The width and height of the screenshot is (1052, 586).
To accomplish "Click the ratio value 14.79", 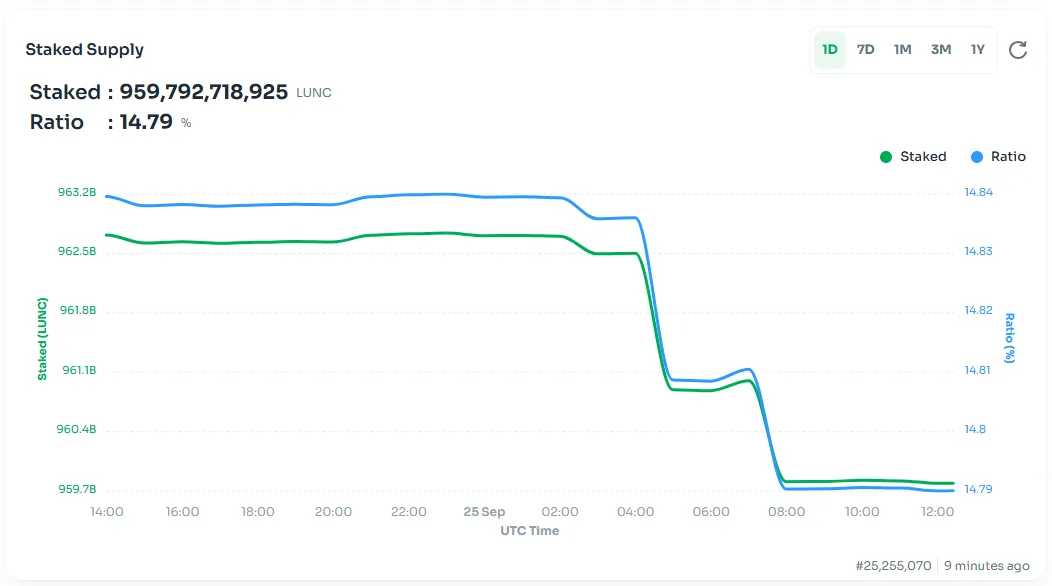I will (x=146, y=123).
